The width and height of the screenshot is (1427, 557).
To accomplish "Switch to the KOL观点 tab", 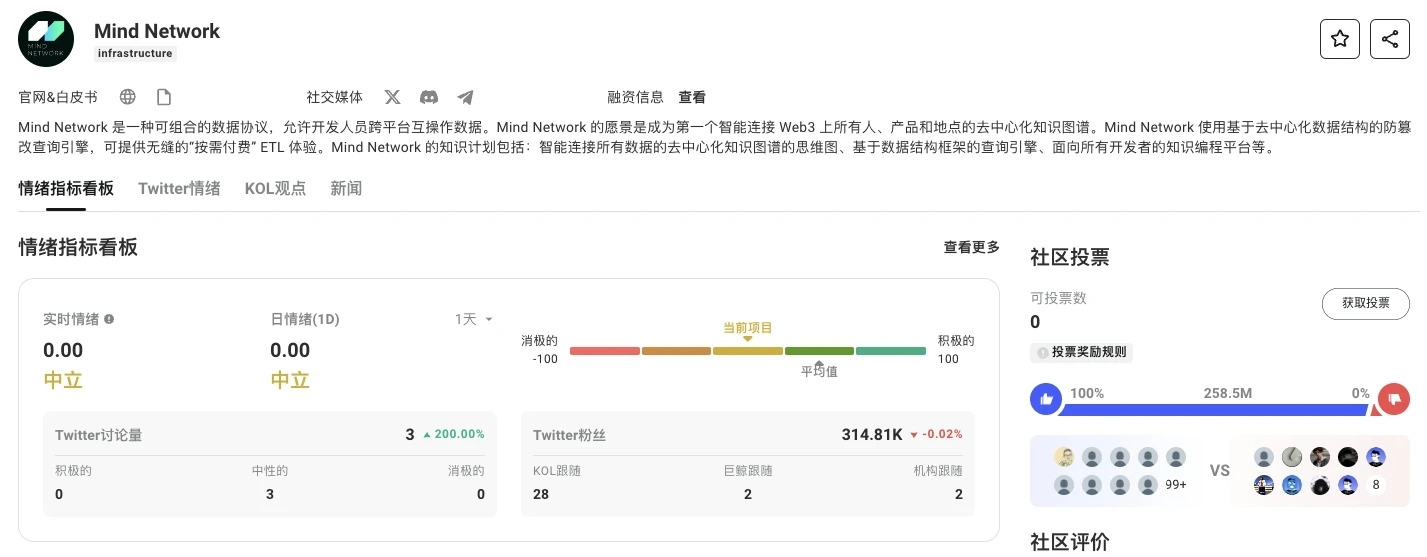I will pyautogui.click(x=275, y=188).
